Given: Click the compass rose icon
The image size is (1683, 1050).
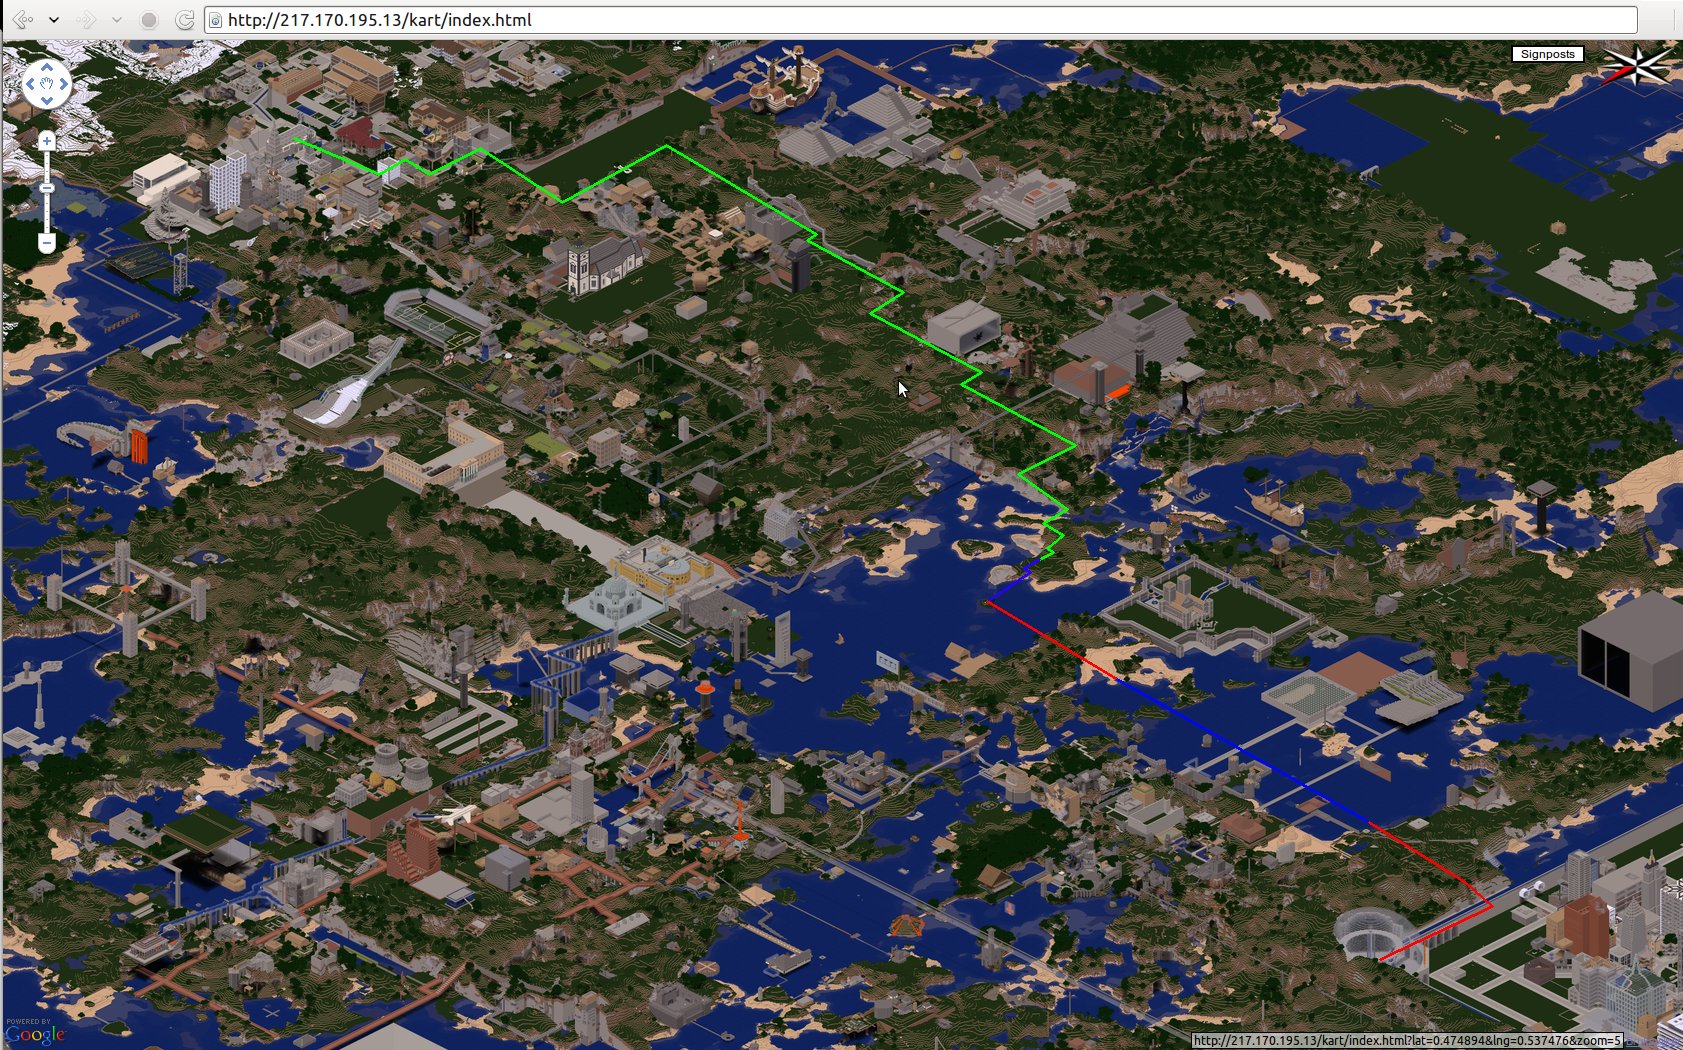Looking at the screenshot, I should 1637,66.
